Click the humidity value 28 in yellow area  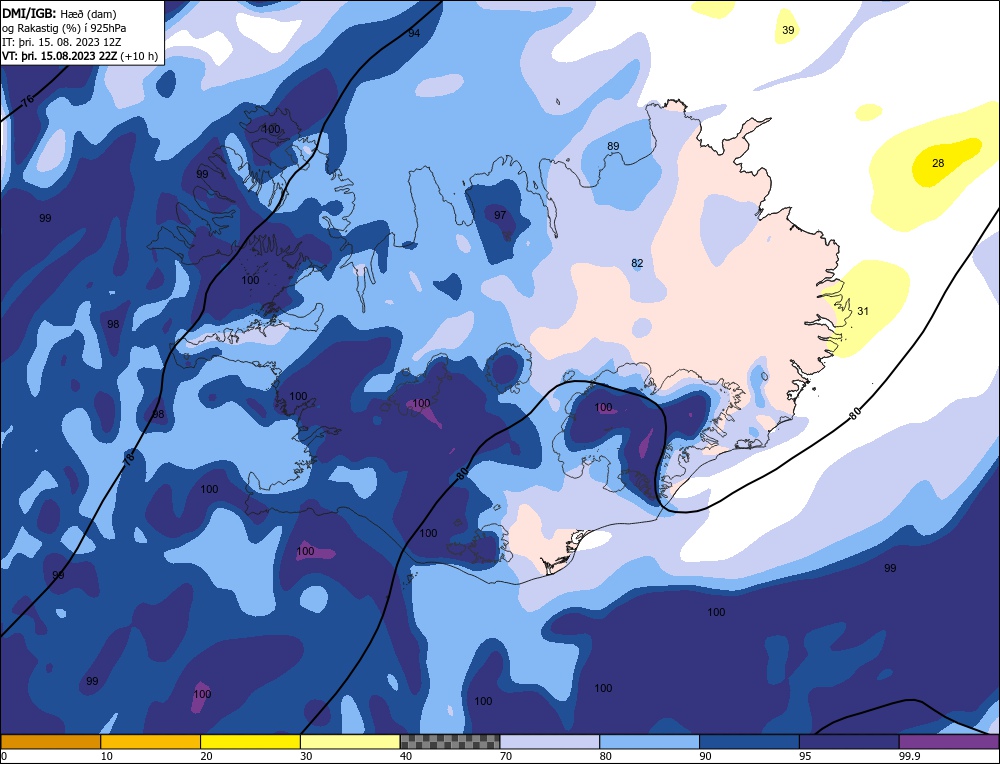pyautogui.click(x=938, y=163)
